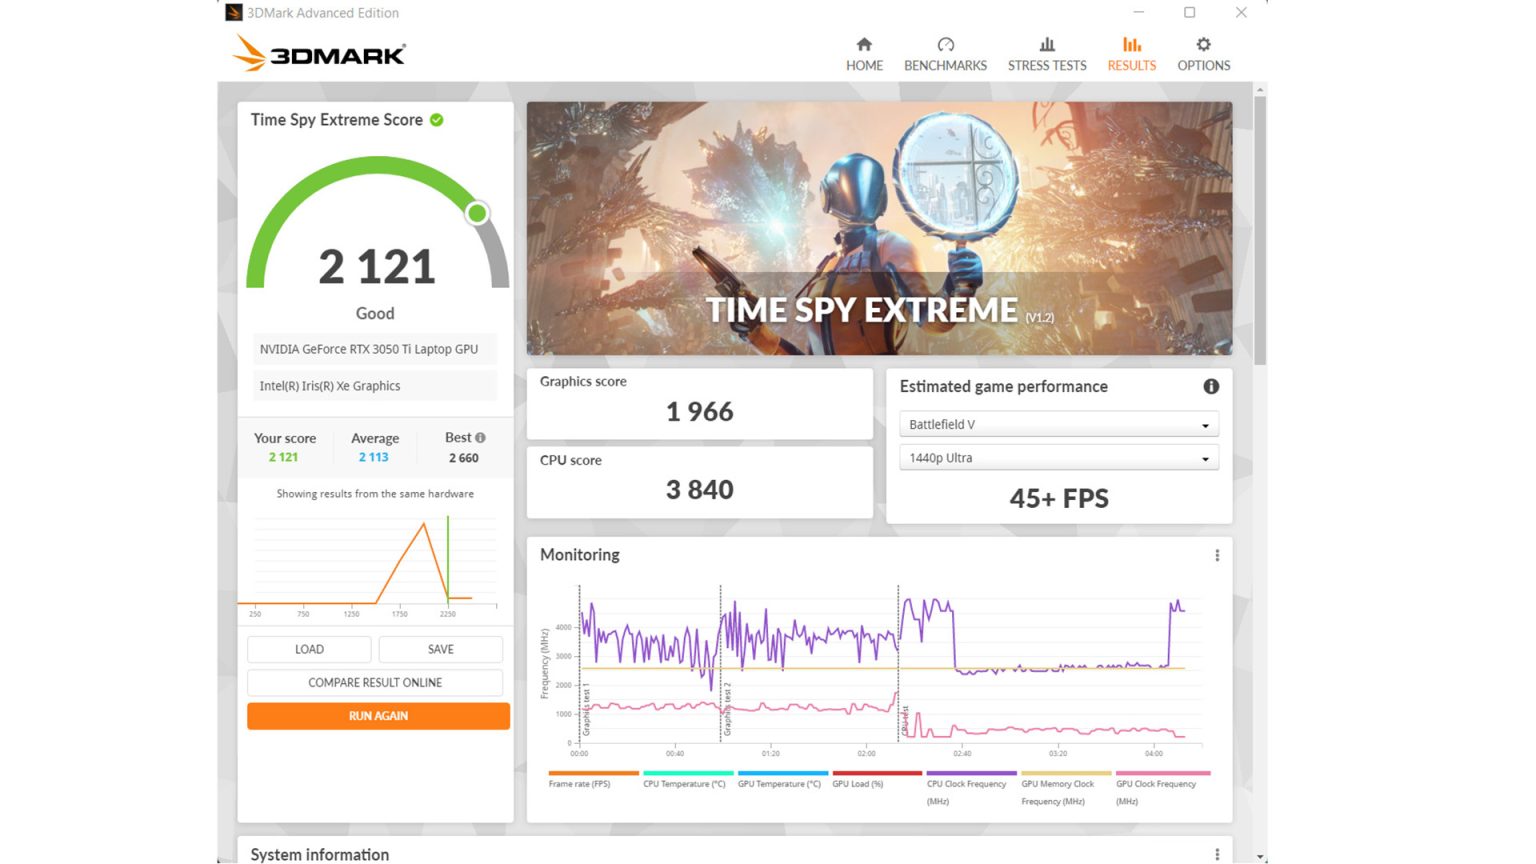Click the 3DMark title bar app icon
Viewport: 1536px width, 864px height.
click(233, 12)
